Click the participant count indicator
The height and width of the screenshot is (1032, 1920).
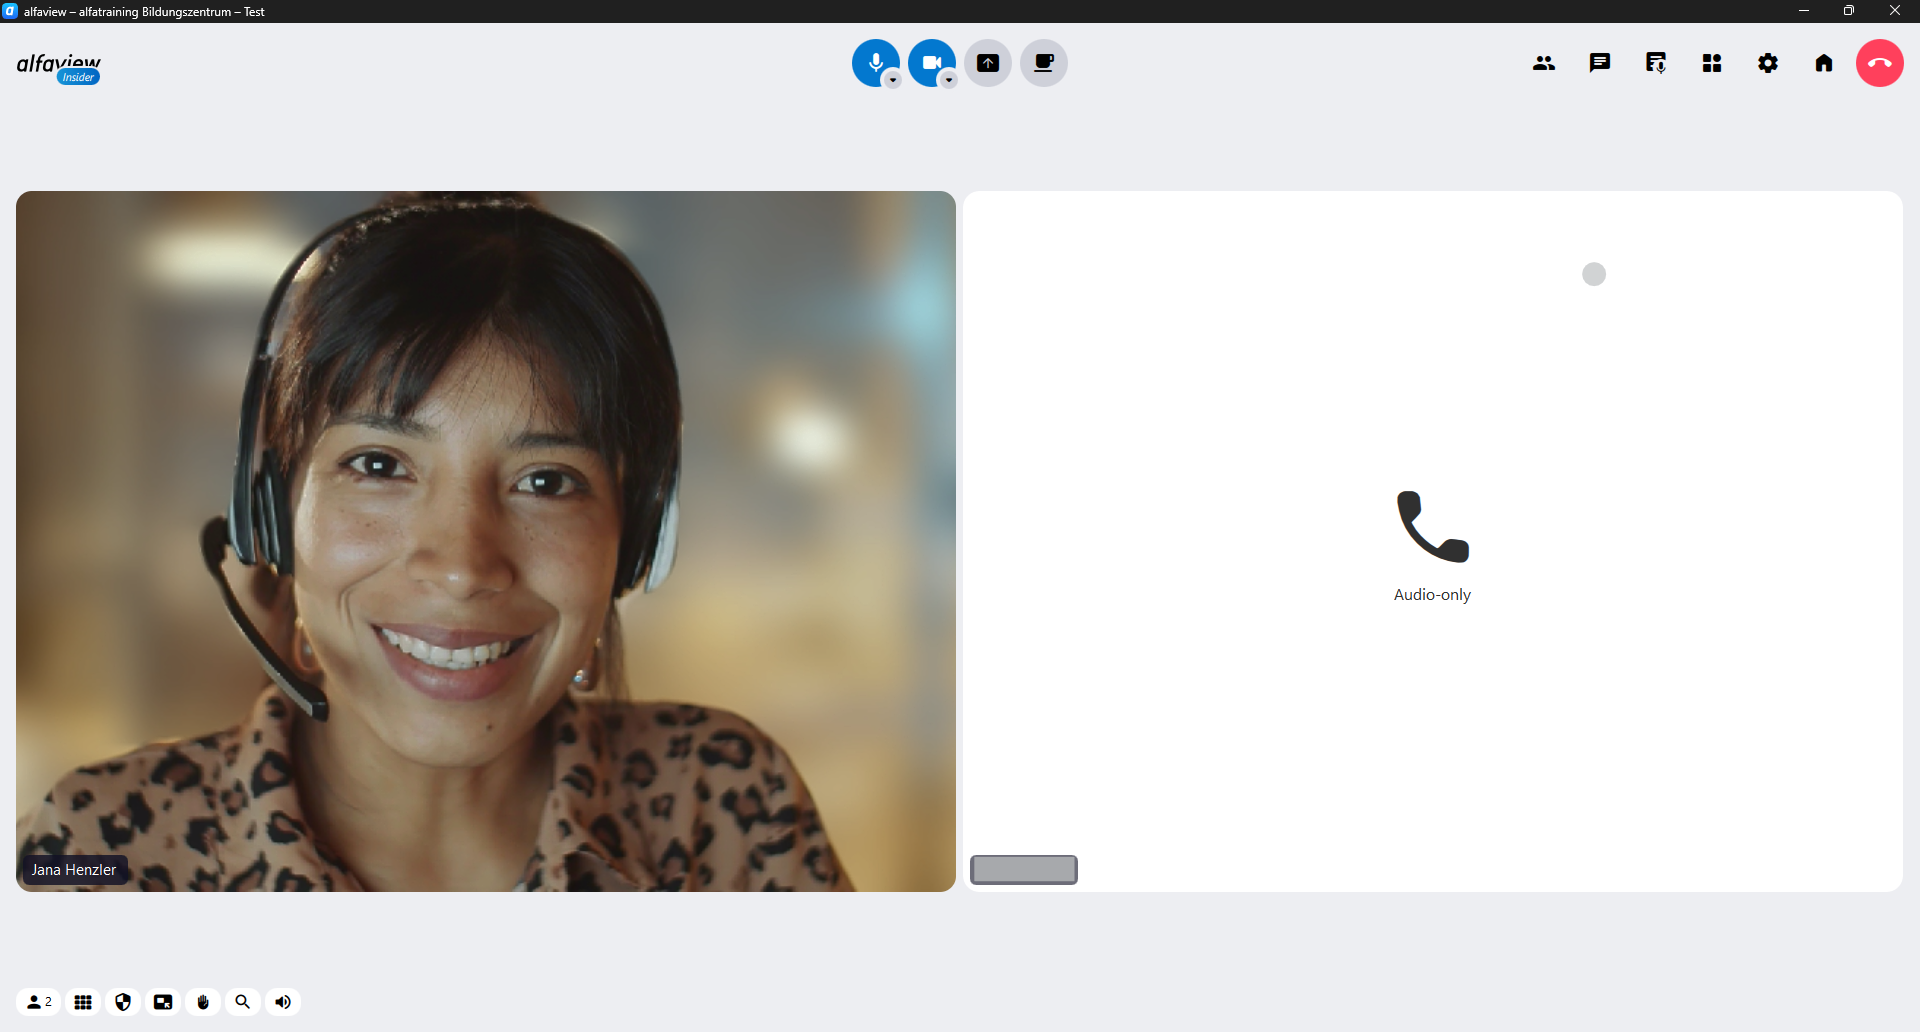(x=39, y=1002)
